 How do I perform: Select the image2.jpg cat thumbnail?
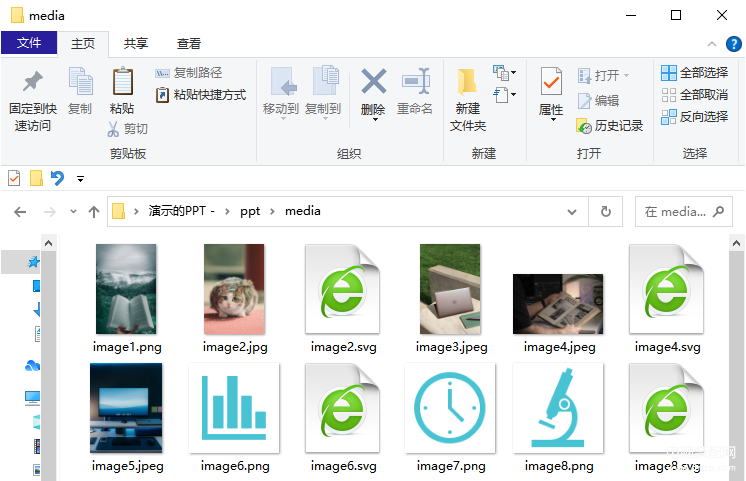click(x=234, y=289)
